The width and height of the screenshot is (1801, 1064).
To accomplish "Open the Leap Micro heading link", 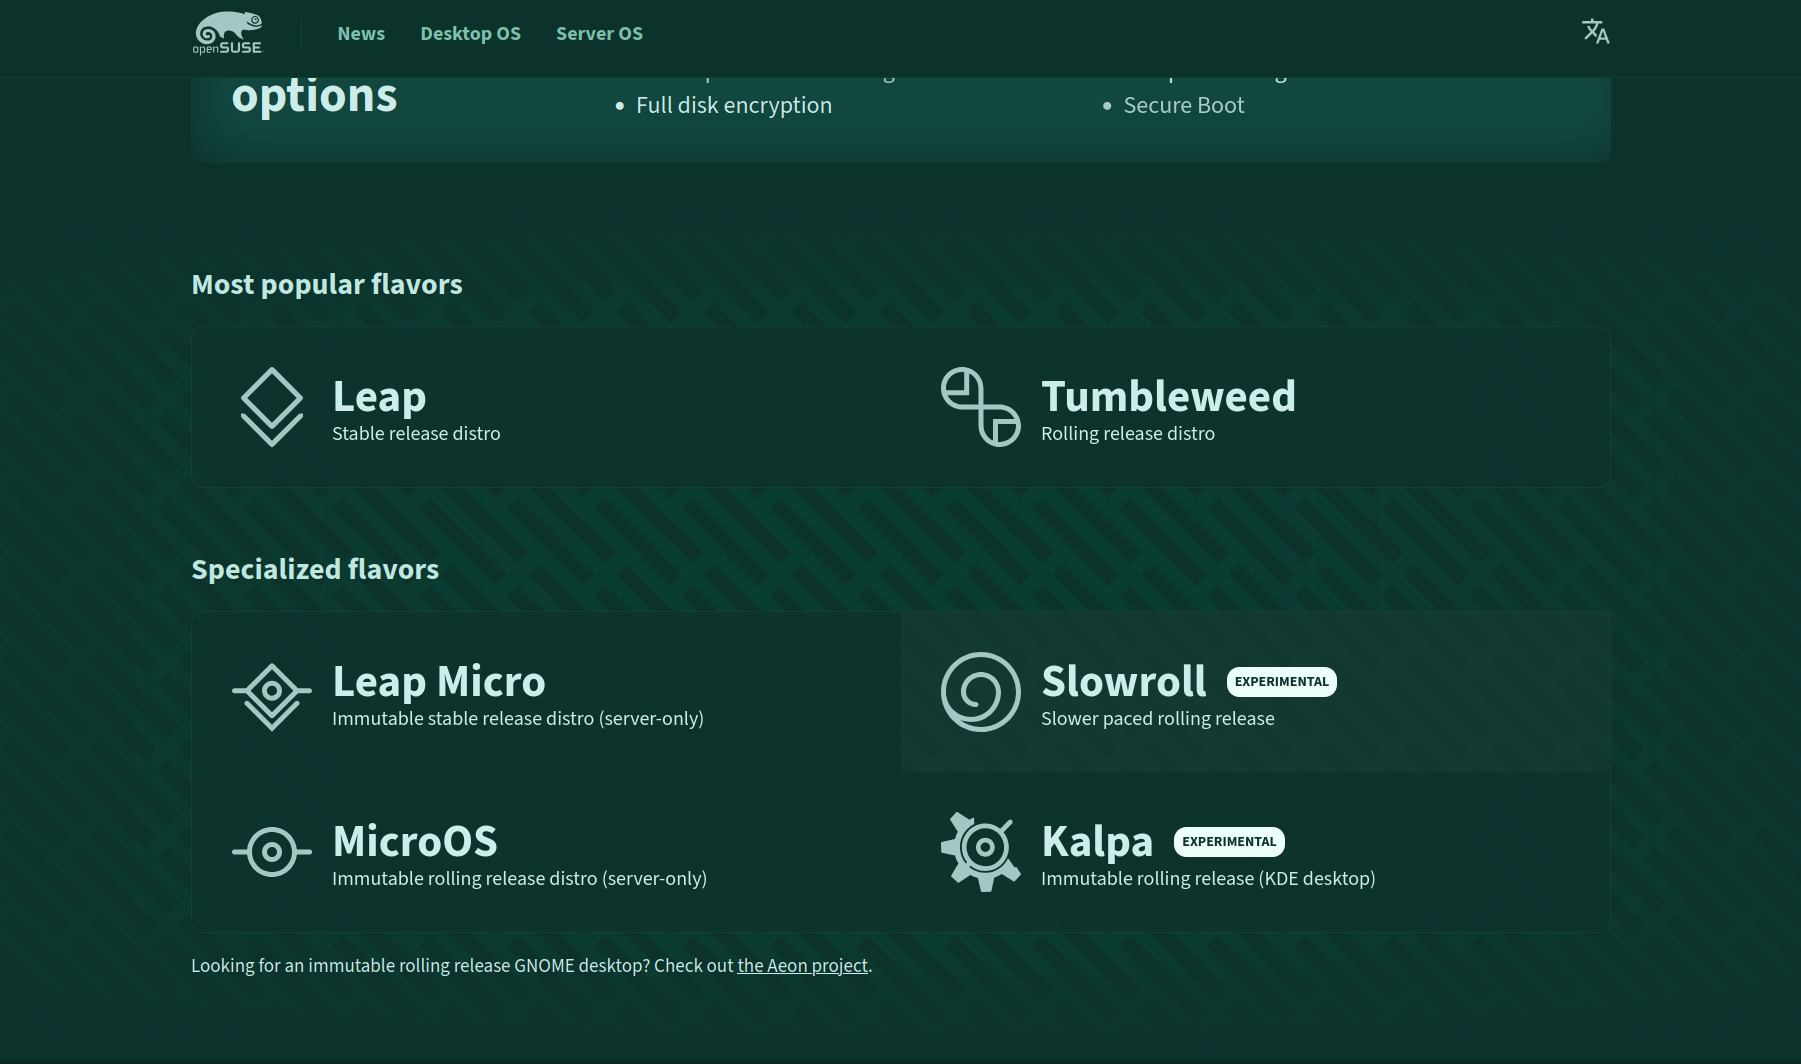I will pos(439,681).
